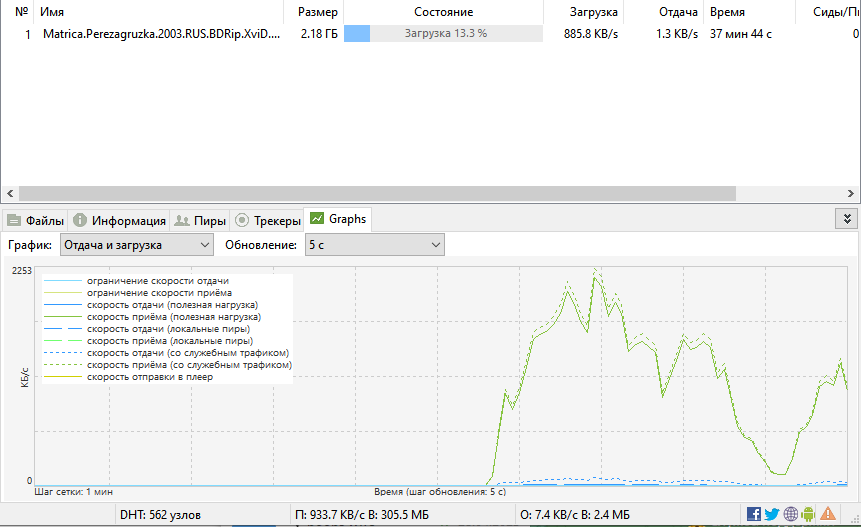Select the Graphs tab

(x=338, y=219)
